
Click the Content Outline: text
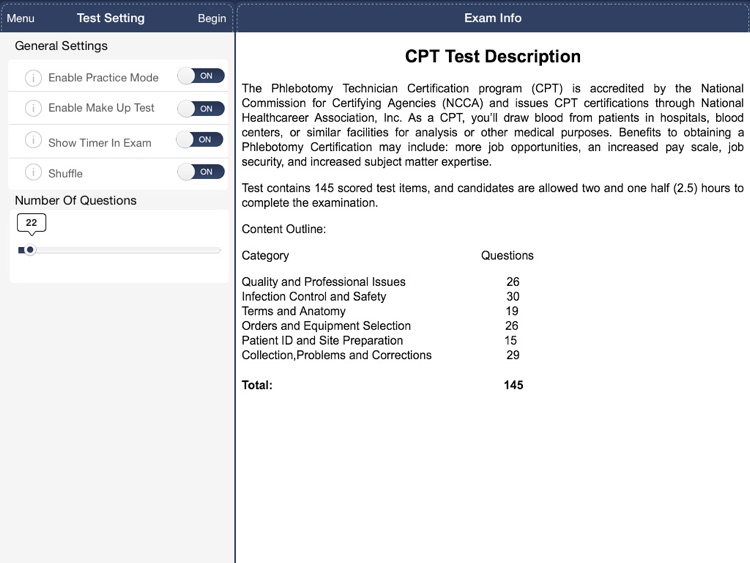click(284, 229)
